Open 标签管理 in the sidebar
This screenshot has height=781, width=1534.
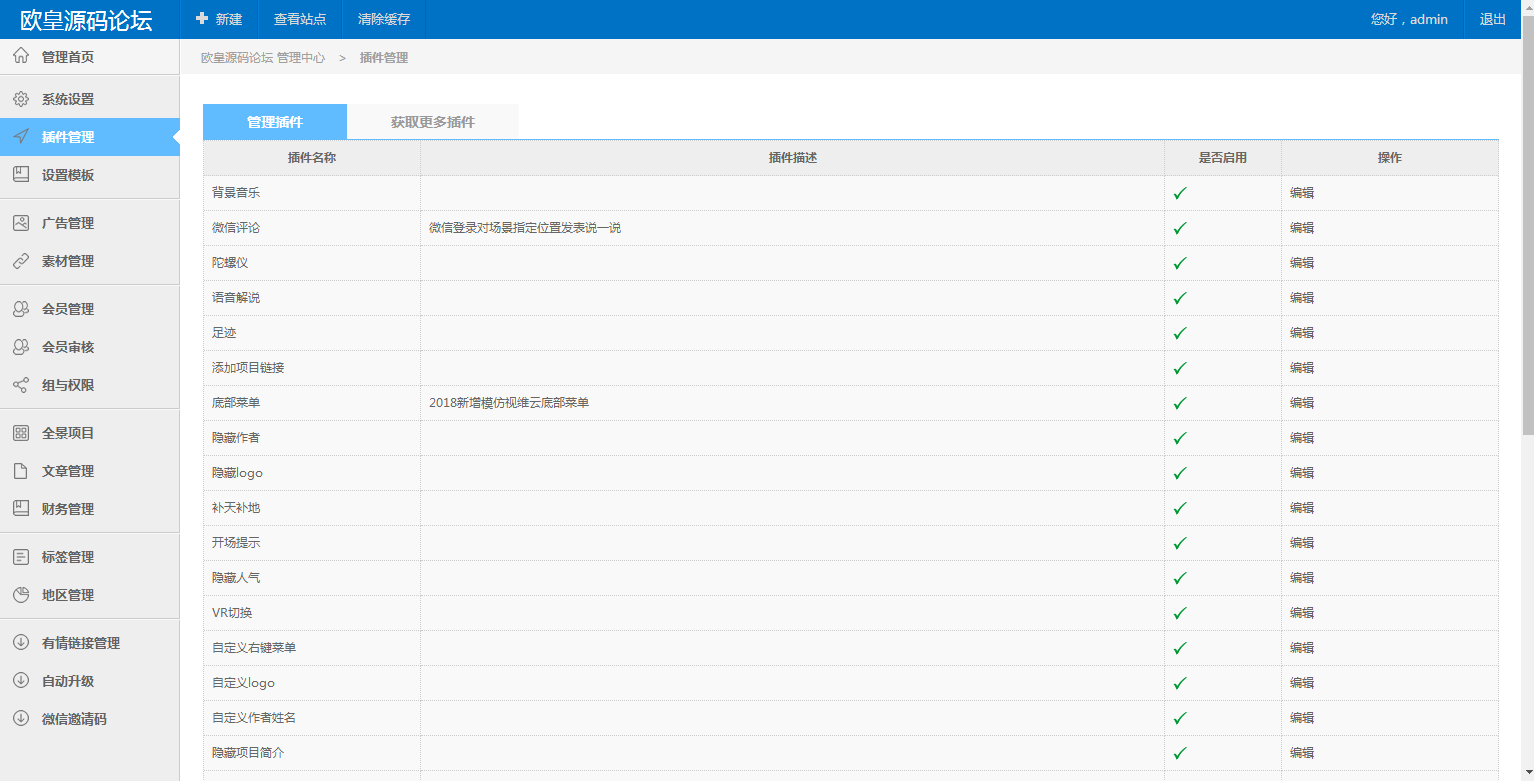(65, 556)
